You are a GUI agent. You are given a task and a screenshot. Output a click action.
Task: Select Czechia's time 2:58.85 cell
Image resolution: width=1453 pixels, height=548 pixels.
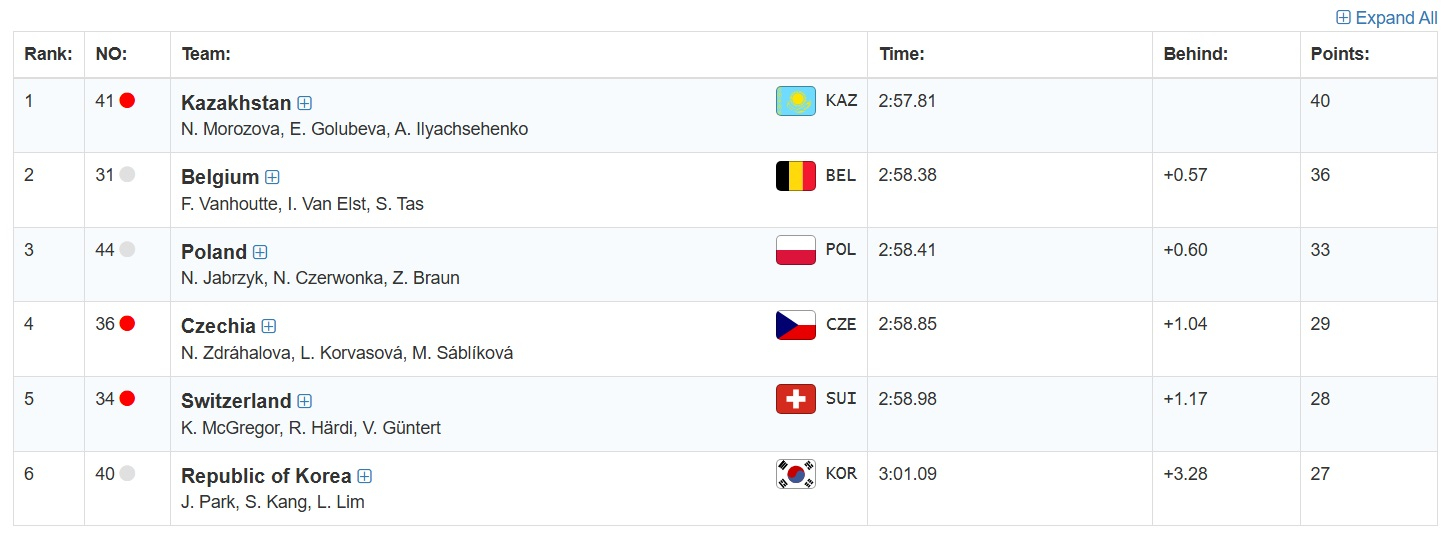click(907, 324)
